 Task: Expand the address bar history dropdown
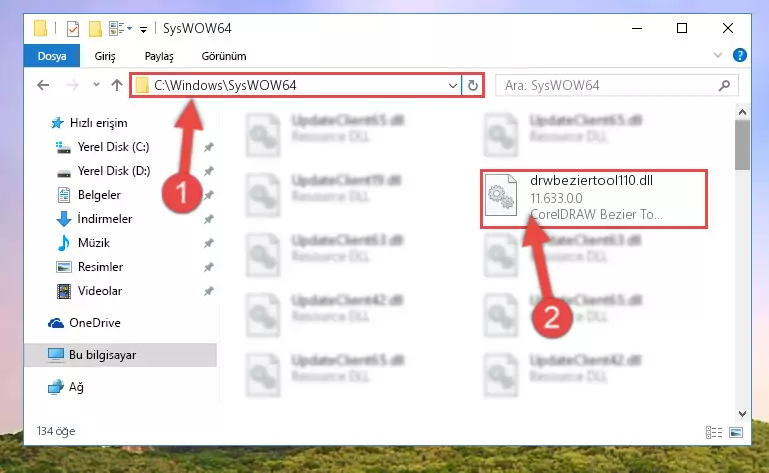[x=453, y=85]
